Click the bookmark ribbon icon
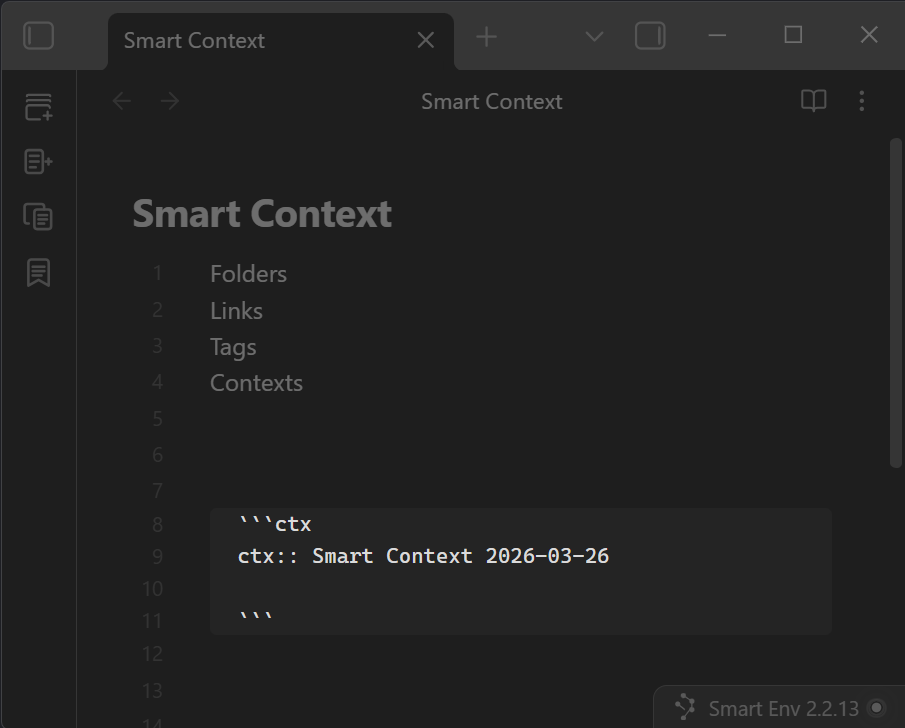The image size is (905, 728). click(38, 272)
